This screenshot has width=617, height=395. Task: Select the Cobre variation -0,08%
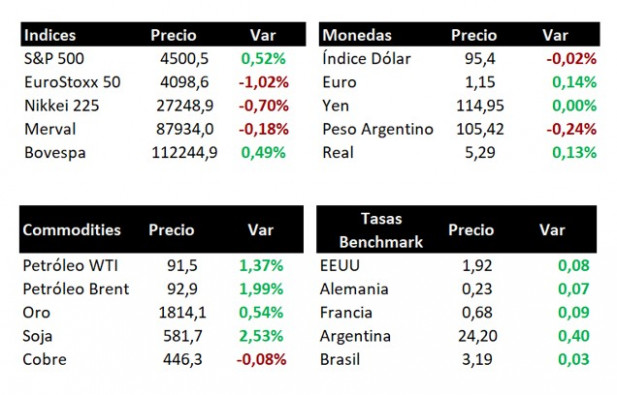coord(261,360)
